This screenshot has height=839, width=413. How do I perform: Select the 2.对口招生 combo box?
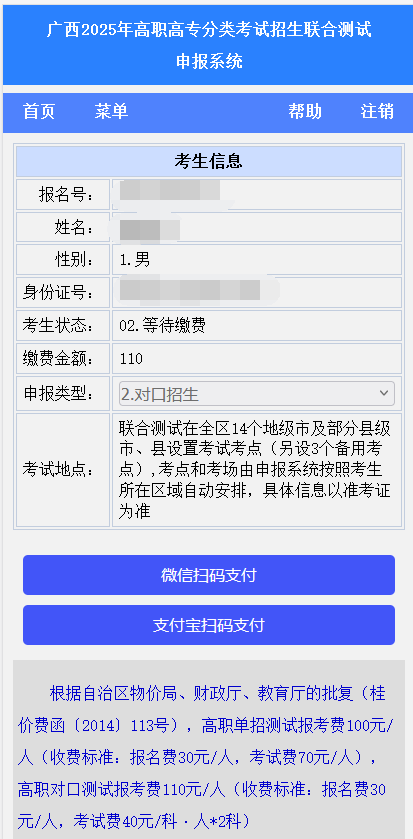pos(257,394)
